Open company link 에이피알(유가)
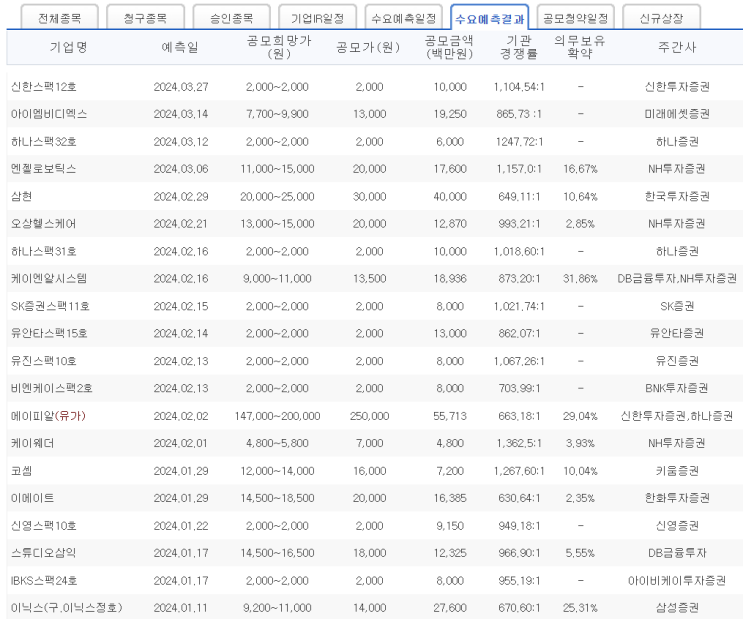743x619 pixels. click(x=48, y=416)
